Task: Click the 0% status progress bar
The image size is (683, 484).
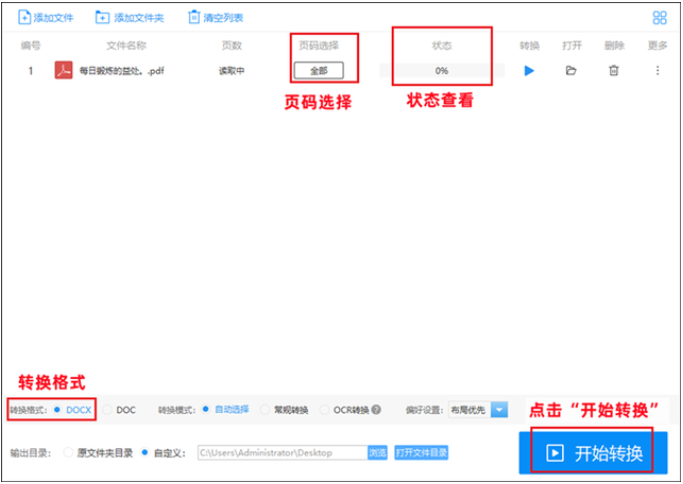Action: click(442, 70)
